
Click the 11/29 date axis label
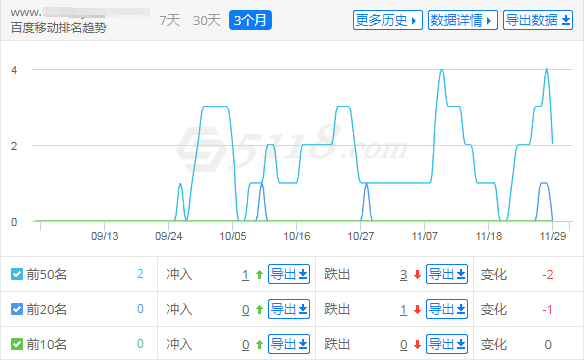coord(553,236)
